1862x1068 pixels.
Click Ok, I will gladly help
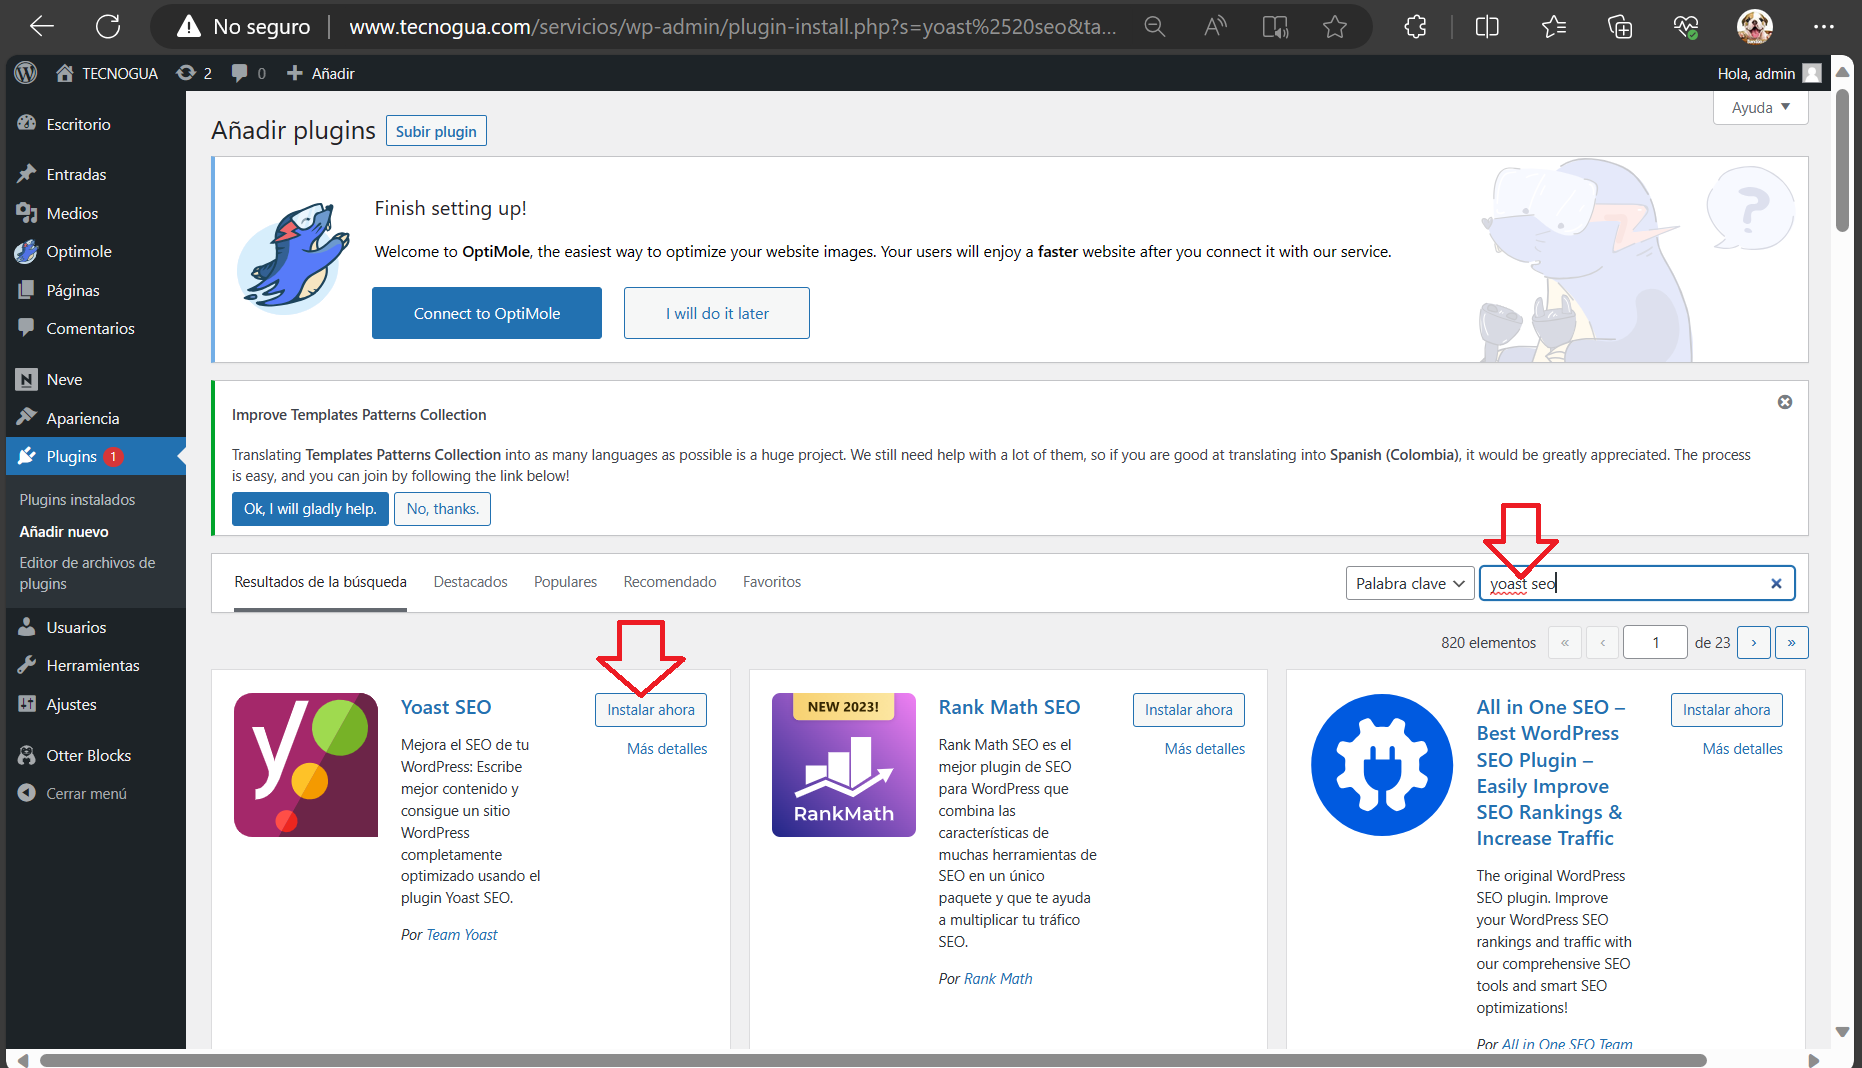pyautogui.click(x=310, y=508)
